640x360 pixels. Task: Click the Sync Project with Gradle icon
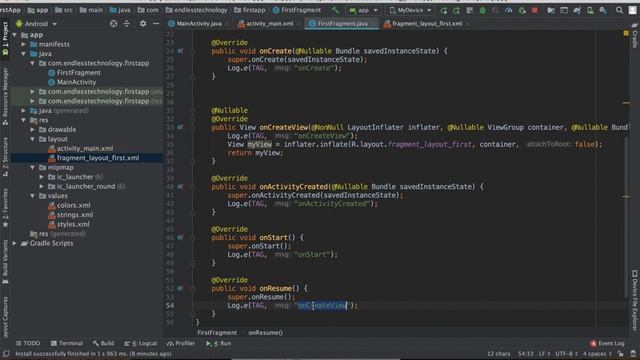(577, 10)
